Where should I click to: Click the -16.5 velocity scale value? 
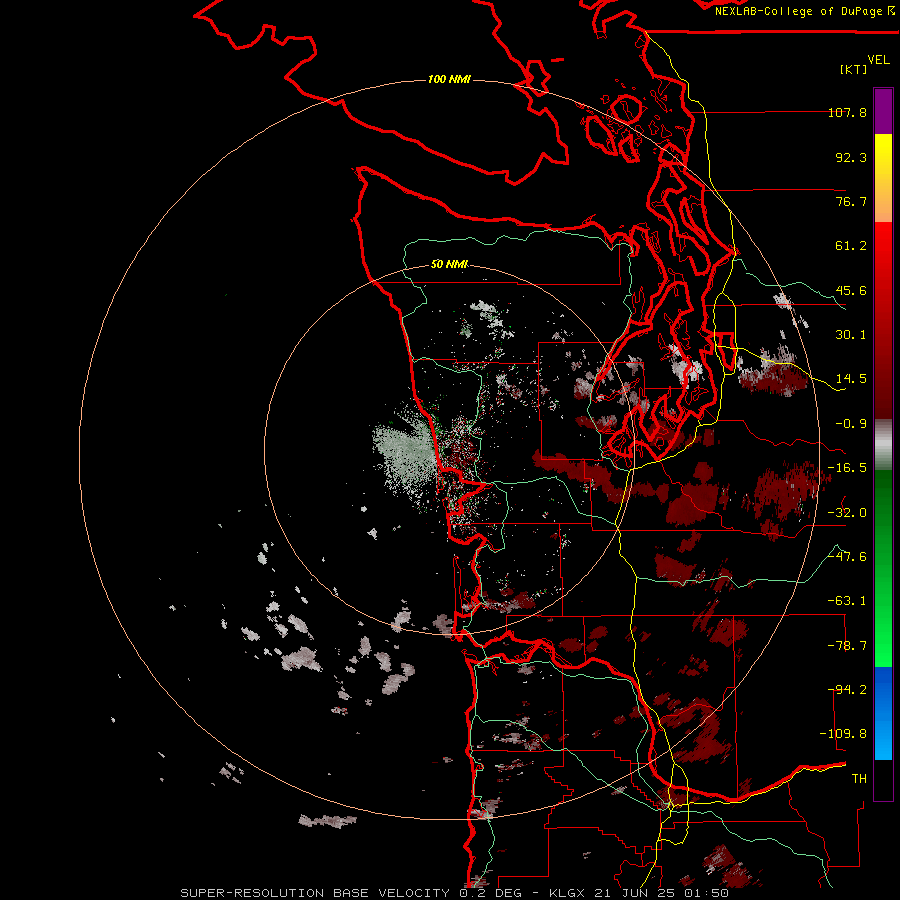point(847,468)
